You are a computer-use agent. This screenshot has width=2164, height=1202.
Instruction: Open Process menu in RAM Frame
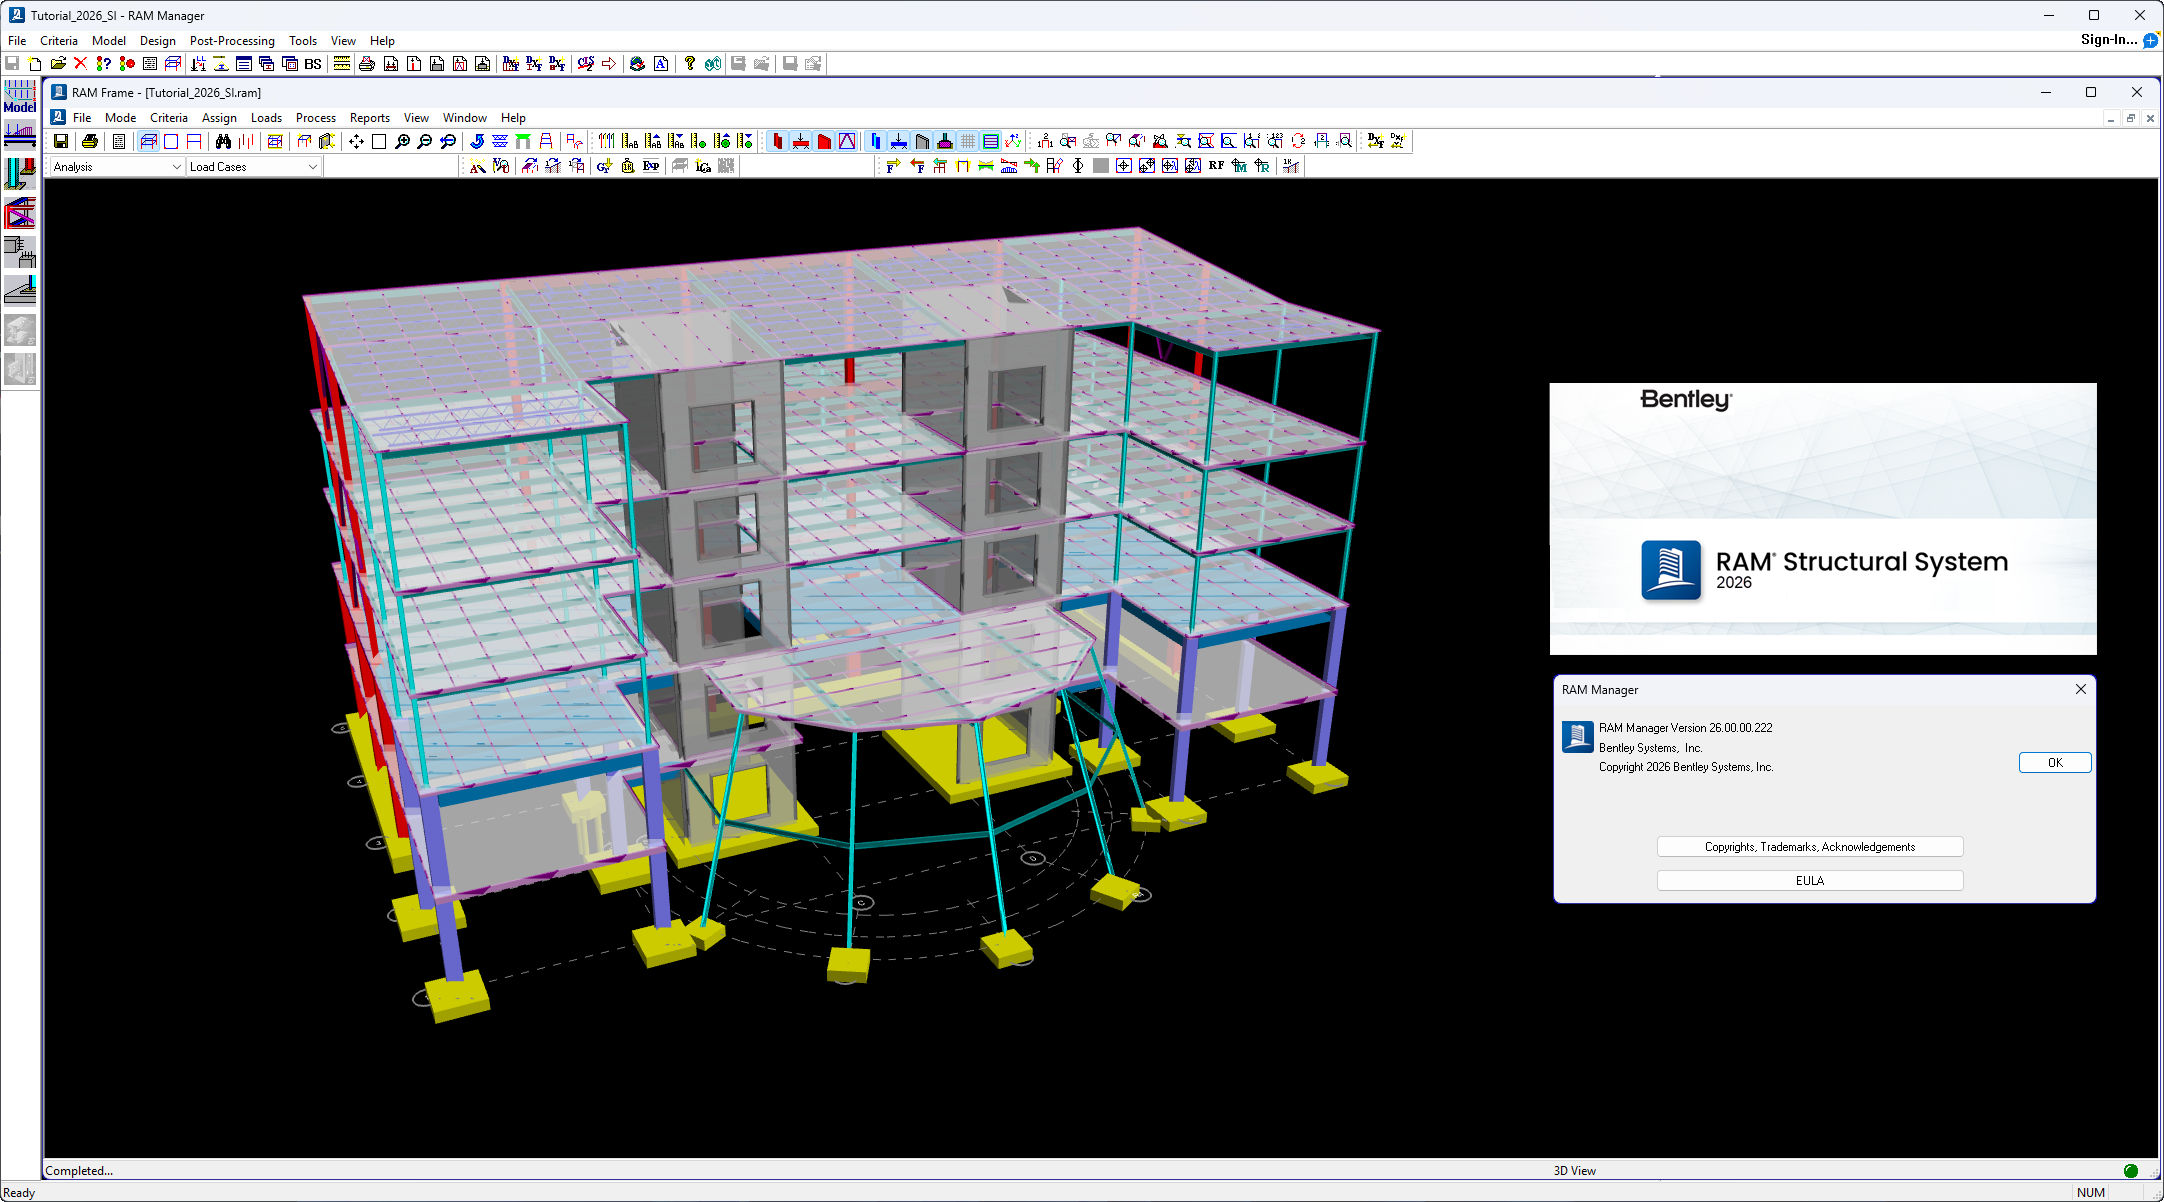click(316, 118)
